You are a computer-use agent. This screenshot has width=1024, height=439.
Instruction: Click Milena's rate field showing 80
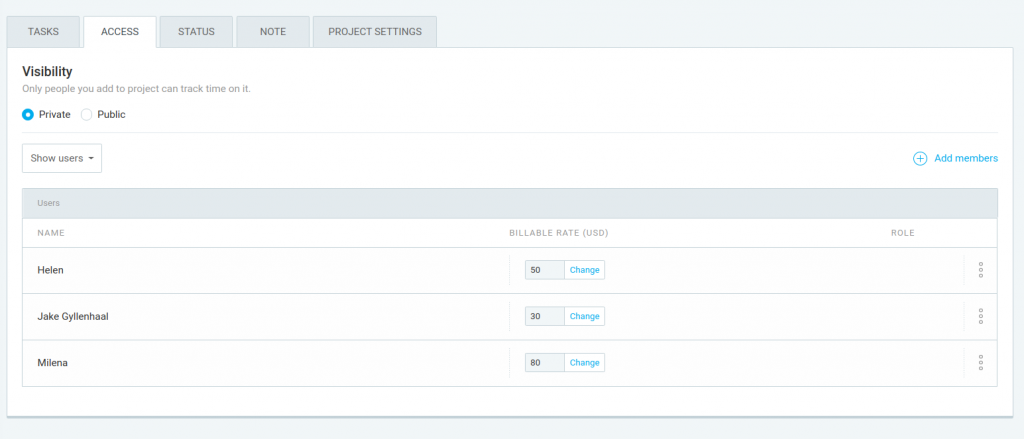(x=545, y=363)
